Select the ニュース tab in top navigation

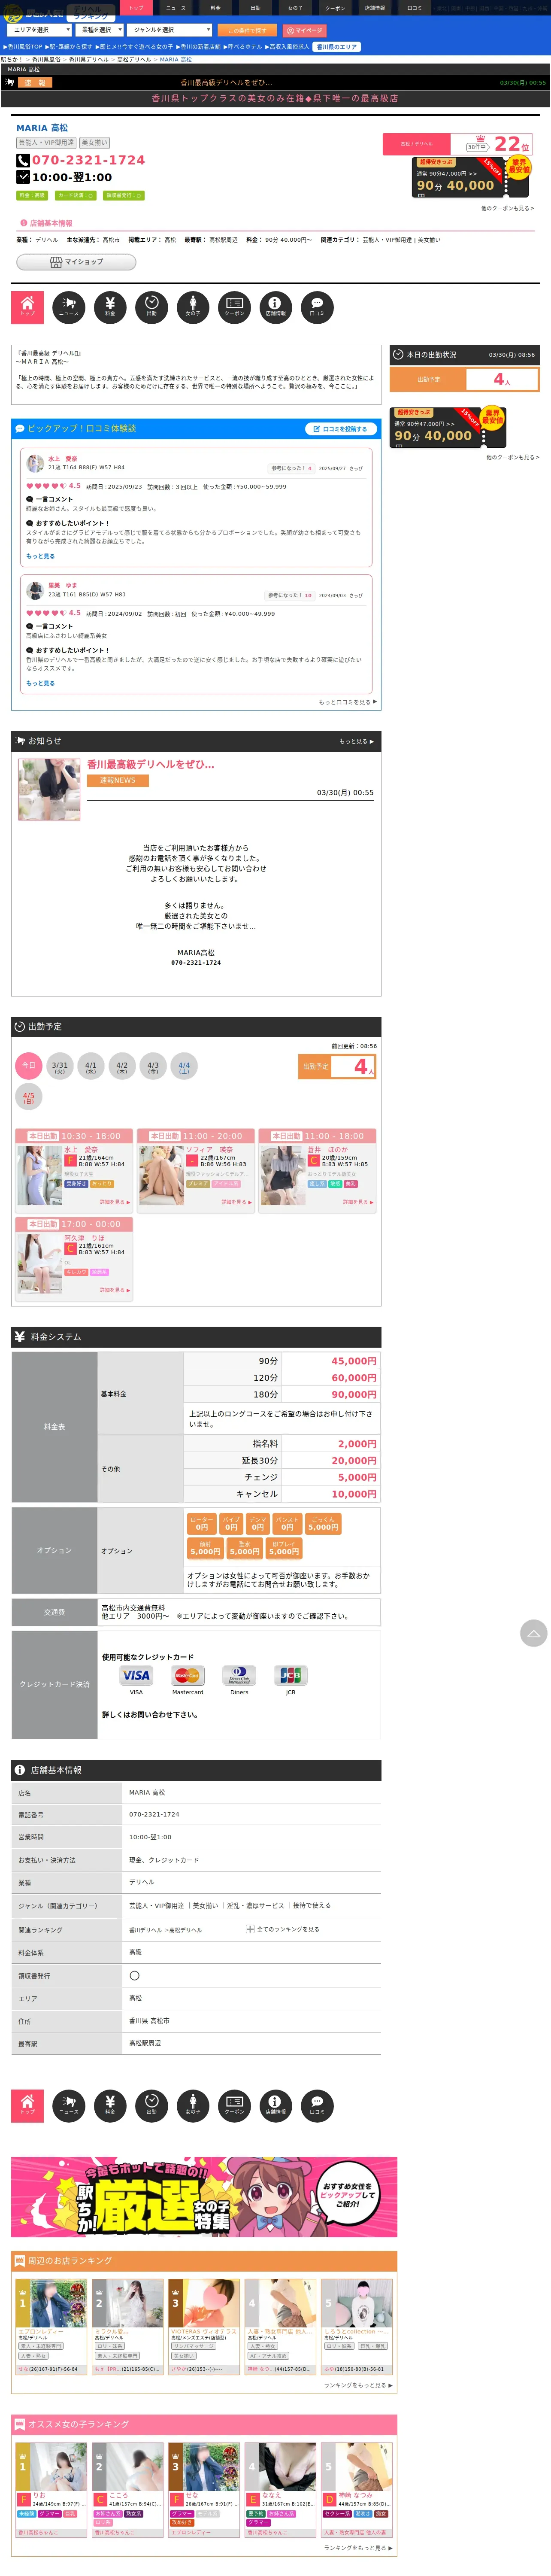tap(175, 8)
